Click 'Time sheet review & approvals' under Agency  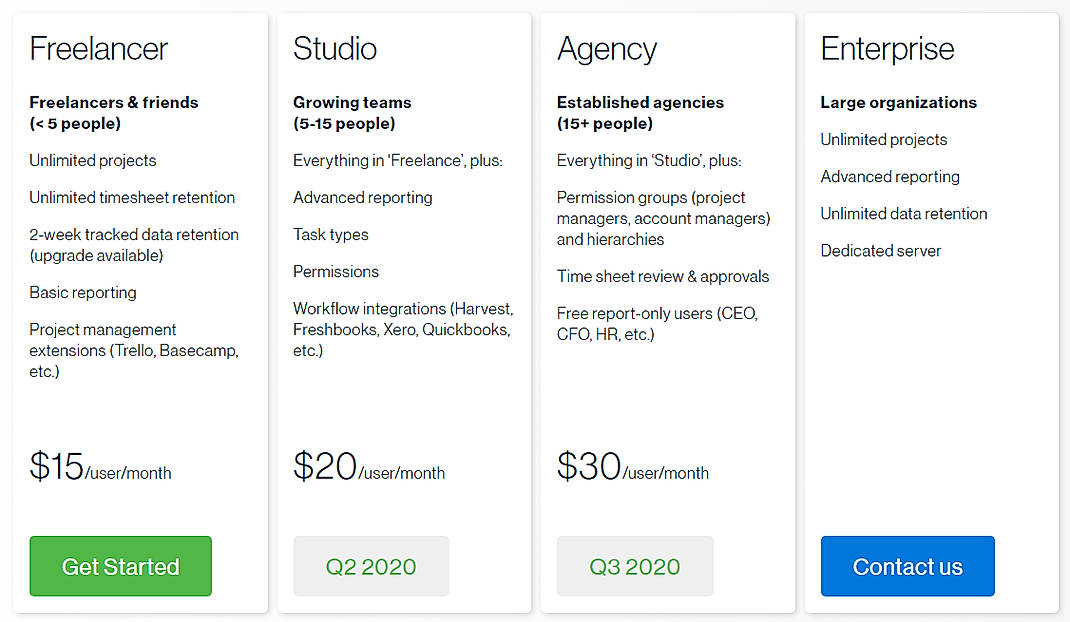coord(663,276)
